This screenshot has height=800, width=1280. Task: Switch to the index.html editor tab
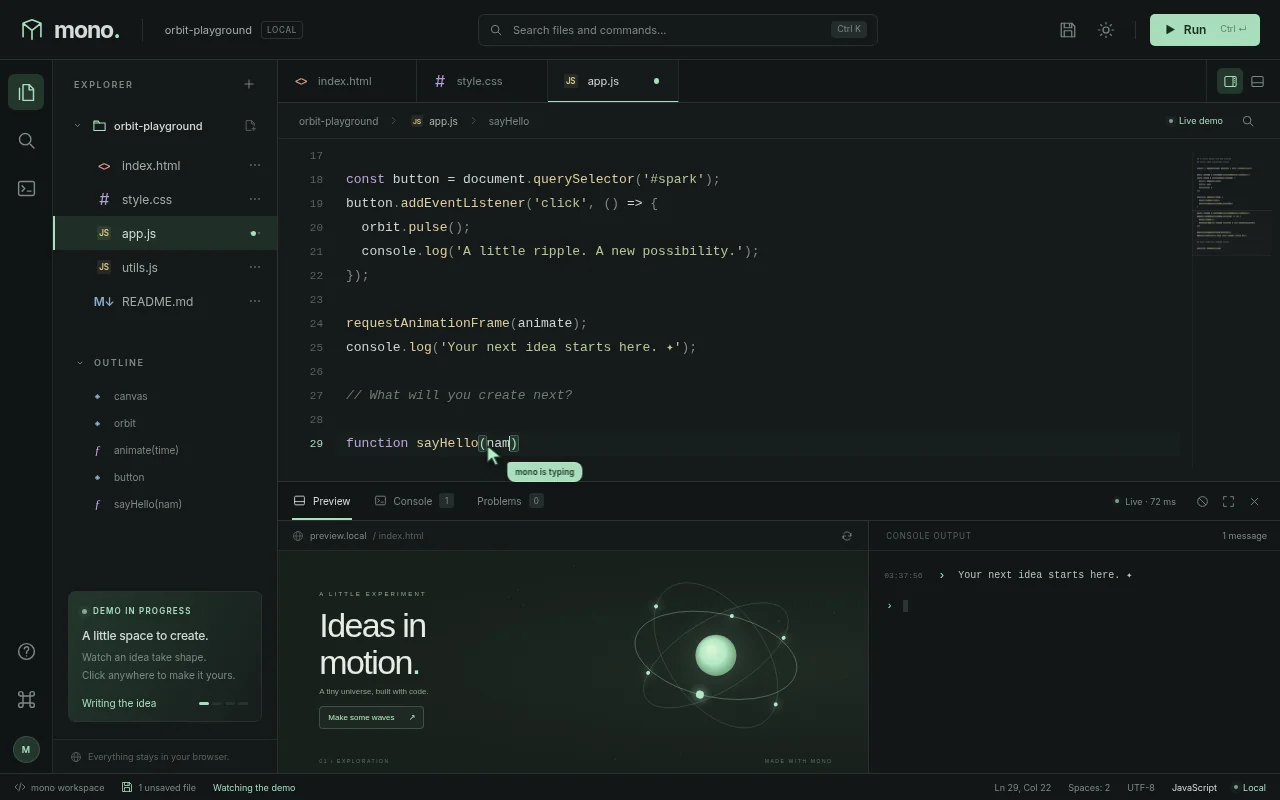point(347,81)
